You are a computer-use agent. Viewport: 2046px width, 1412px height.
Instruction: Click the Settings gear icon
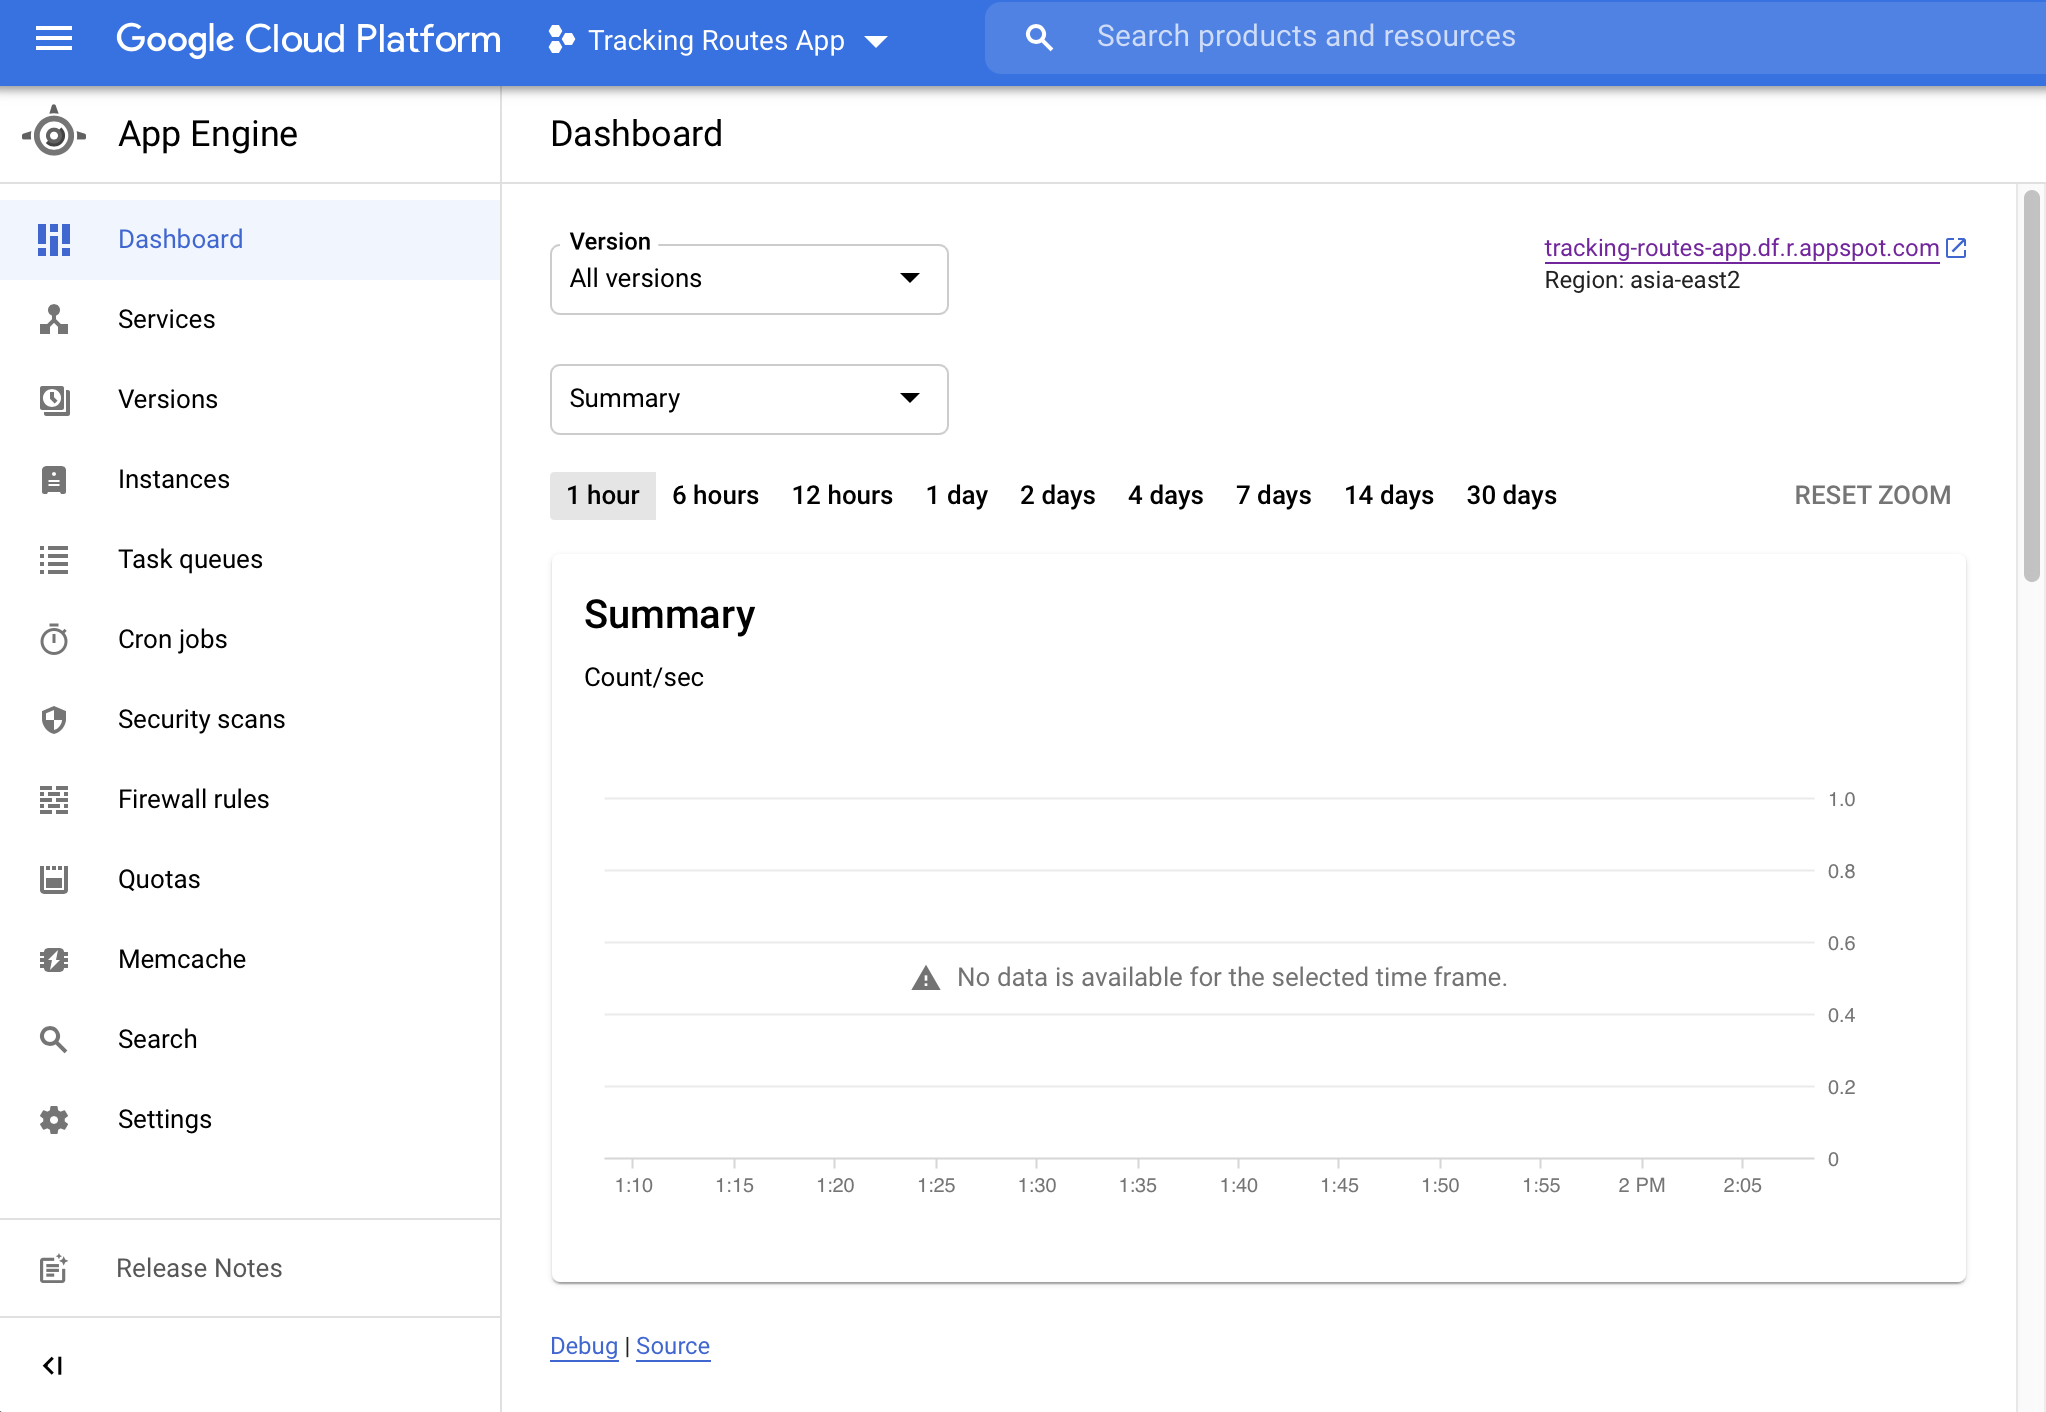54,1119
